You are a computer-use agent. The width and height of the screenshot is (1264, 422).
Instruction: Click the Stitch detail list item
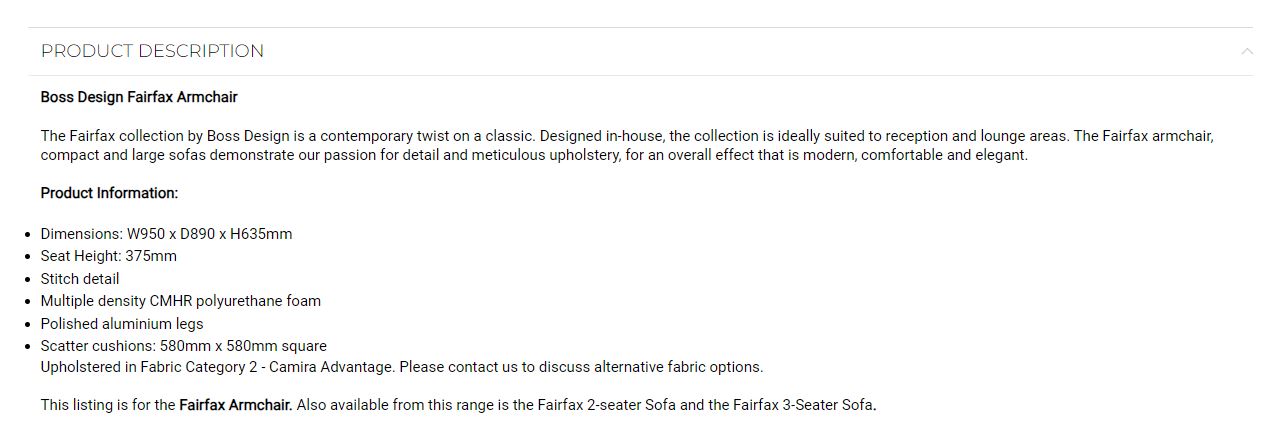(80, 279)
